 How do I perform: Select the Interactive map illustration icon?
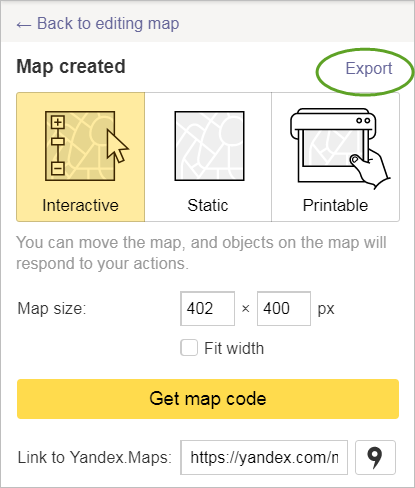pos(87,146)
